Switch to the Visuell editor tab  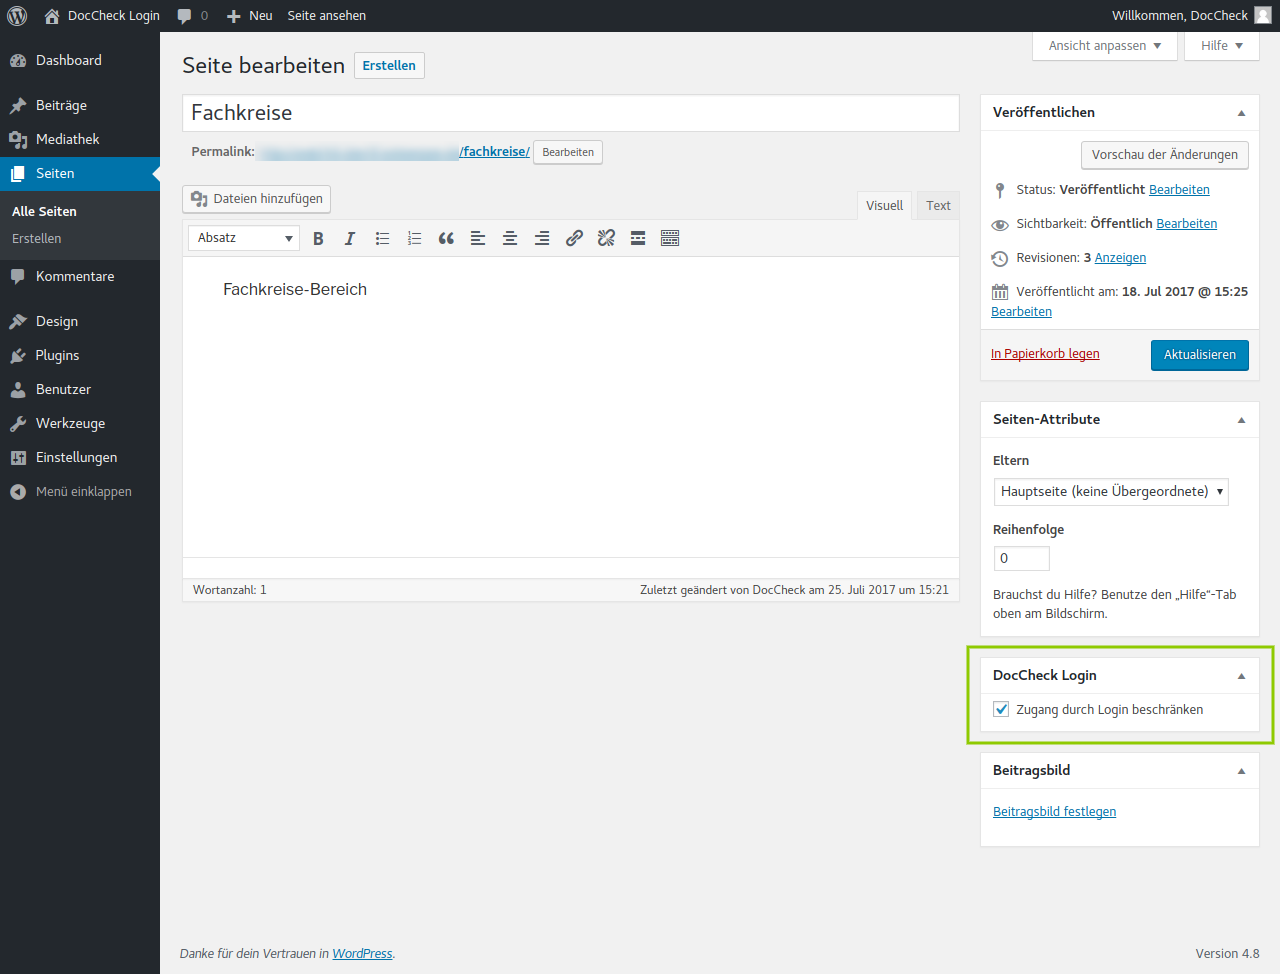point(884,206)
